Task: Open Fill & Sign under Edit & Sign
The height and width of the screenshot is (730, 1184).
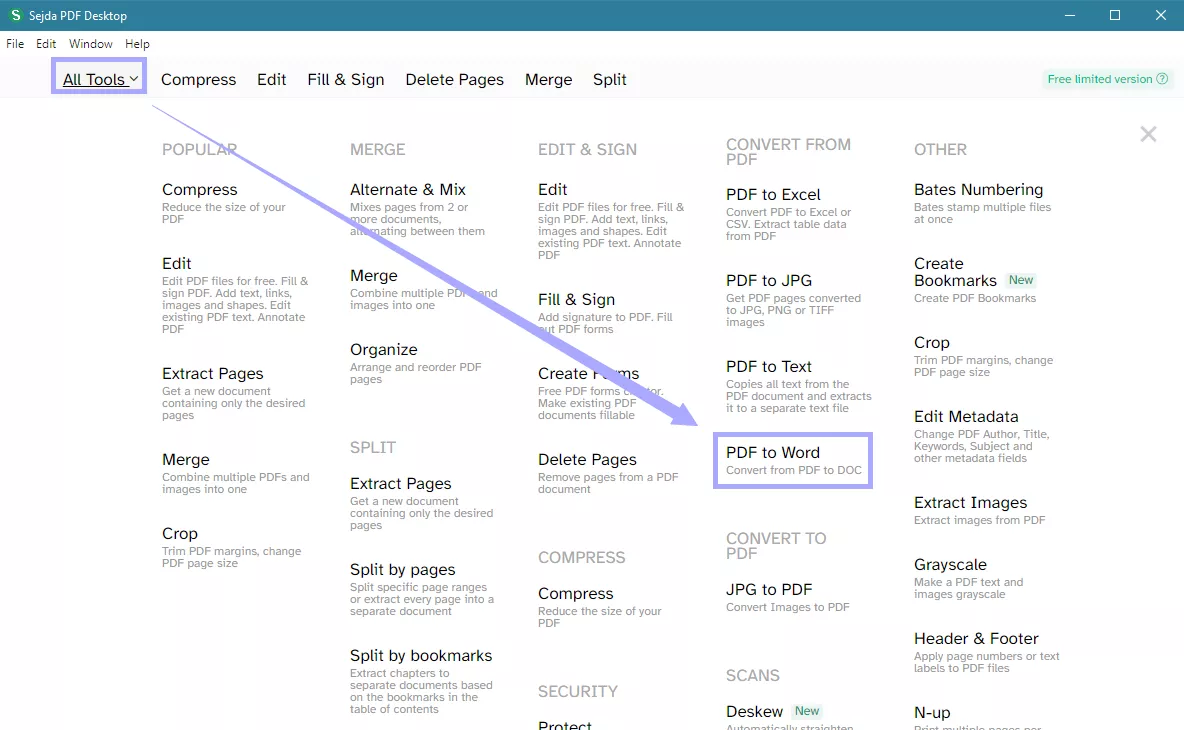Action: tap(576, 300)
